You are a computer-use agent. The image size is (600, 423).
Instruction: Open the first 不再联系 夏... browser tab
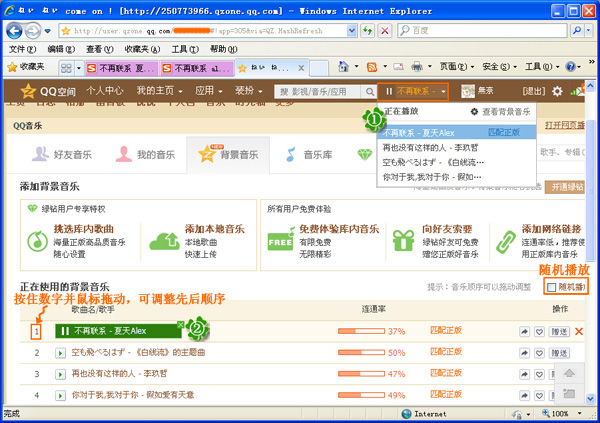coord(121,68)
